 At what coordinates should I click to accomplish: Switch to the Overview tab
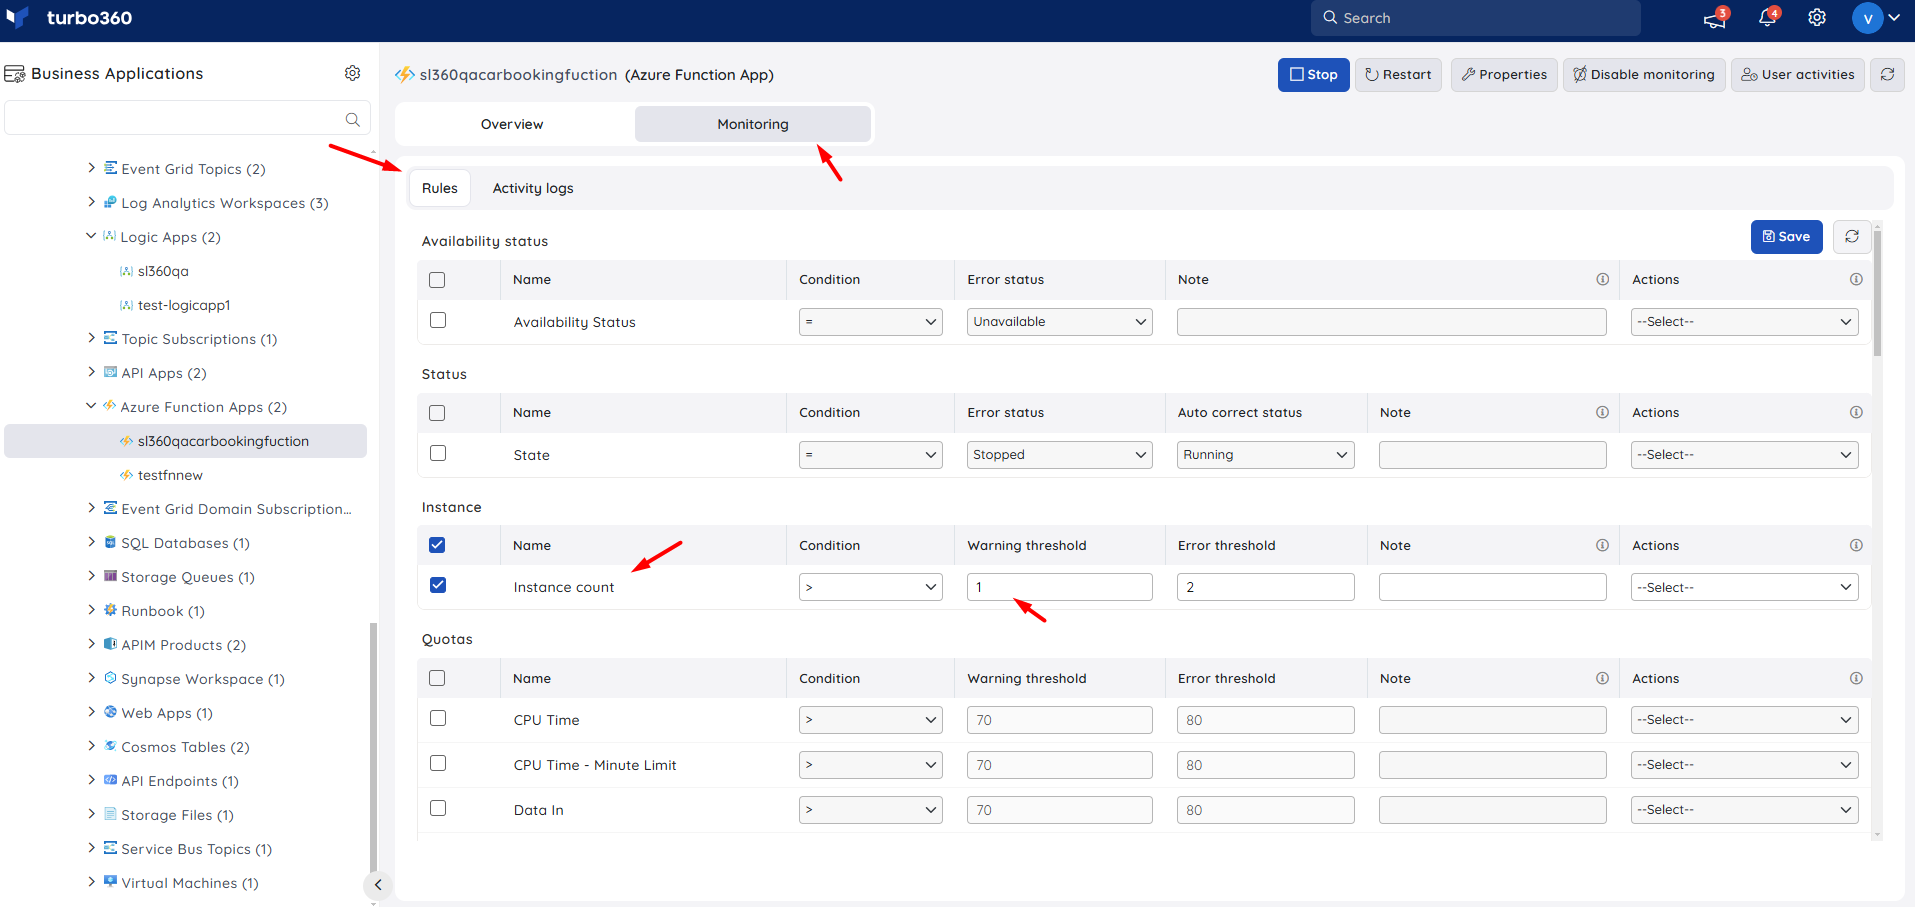coord(512,125)
